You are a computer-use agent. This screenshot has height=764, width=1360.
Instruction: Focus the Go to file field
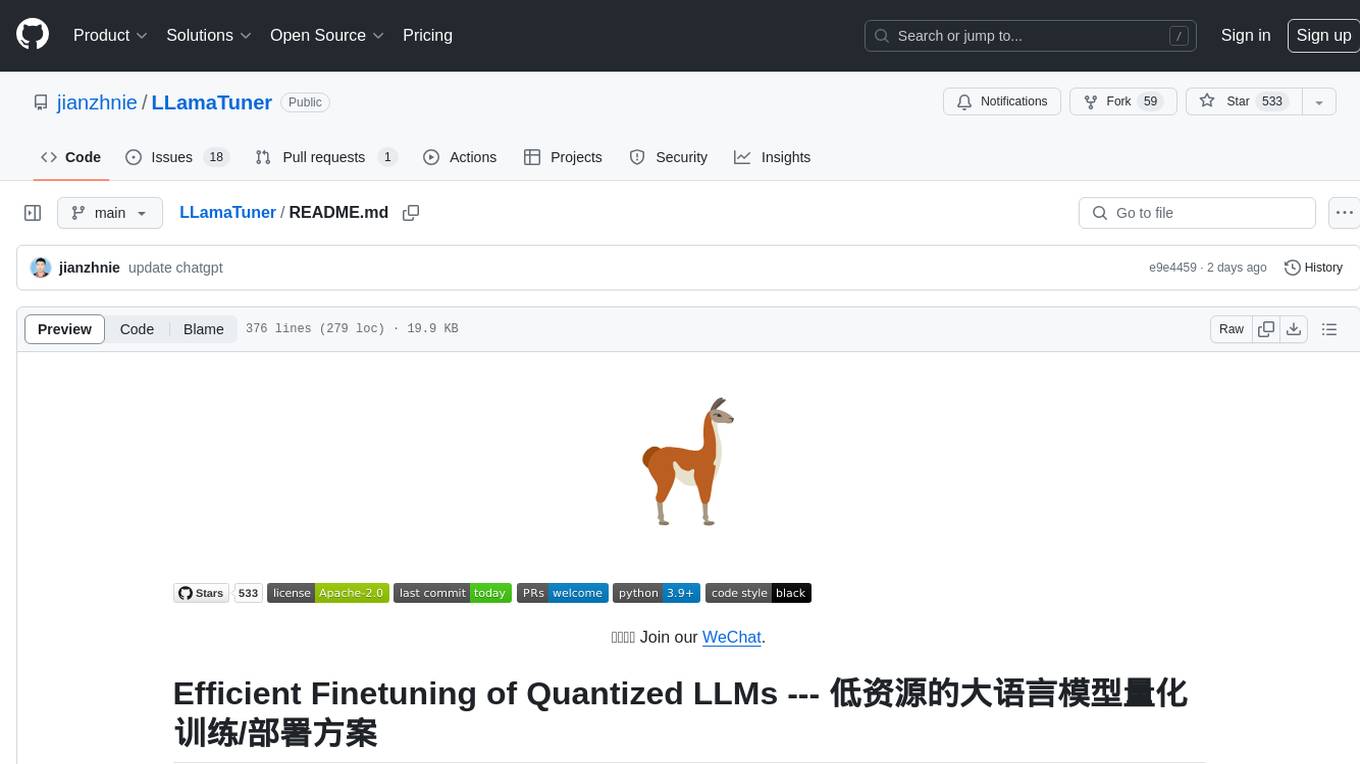[x=1197, y=213]
